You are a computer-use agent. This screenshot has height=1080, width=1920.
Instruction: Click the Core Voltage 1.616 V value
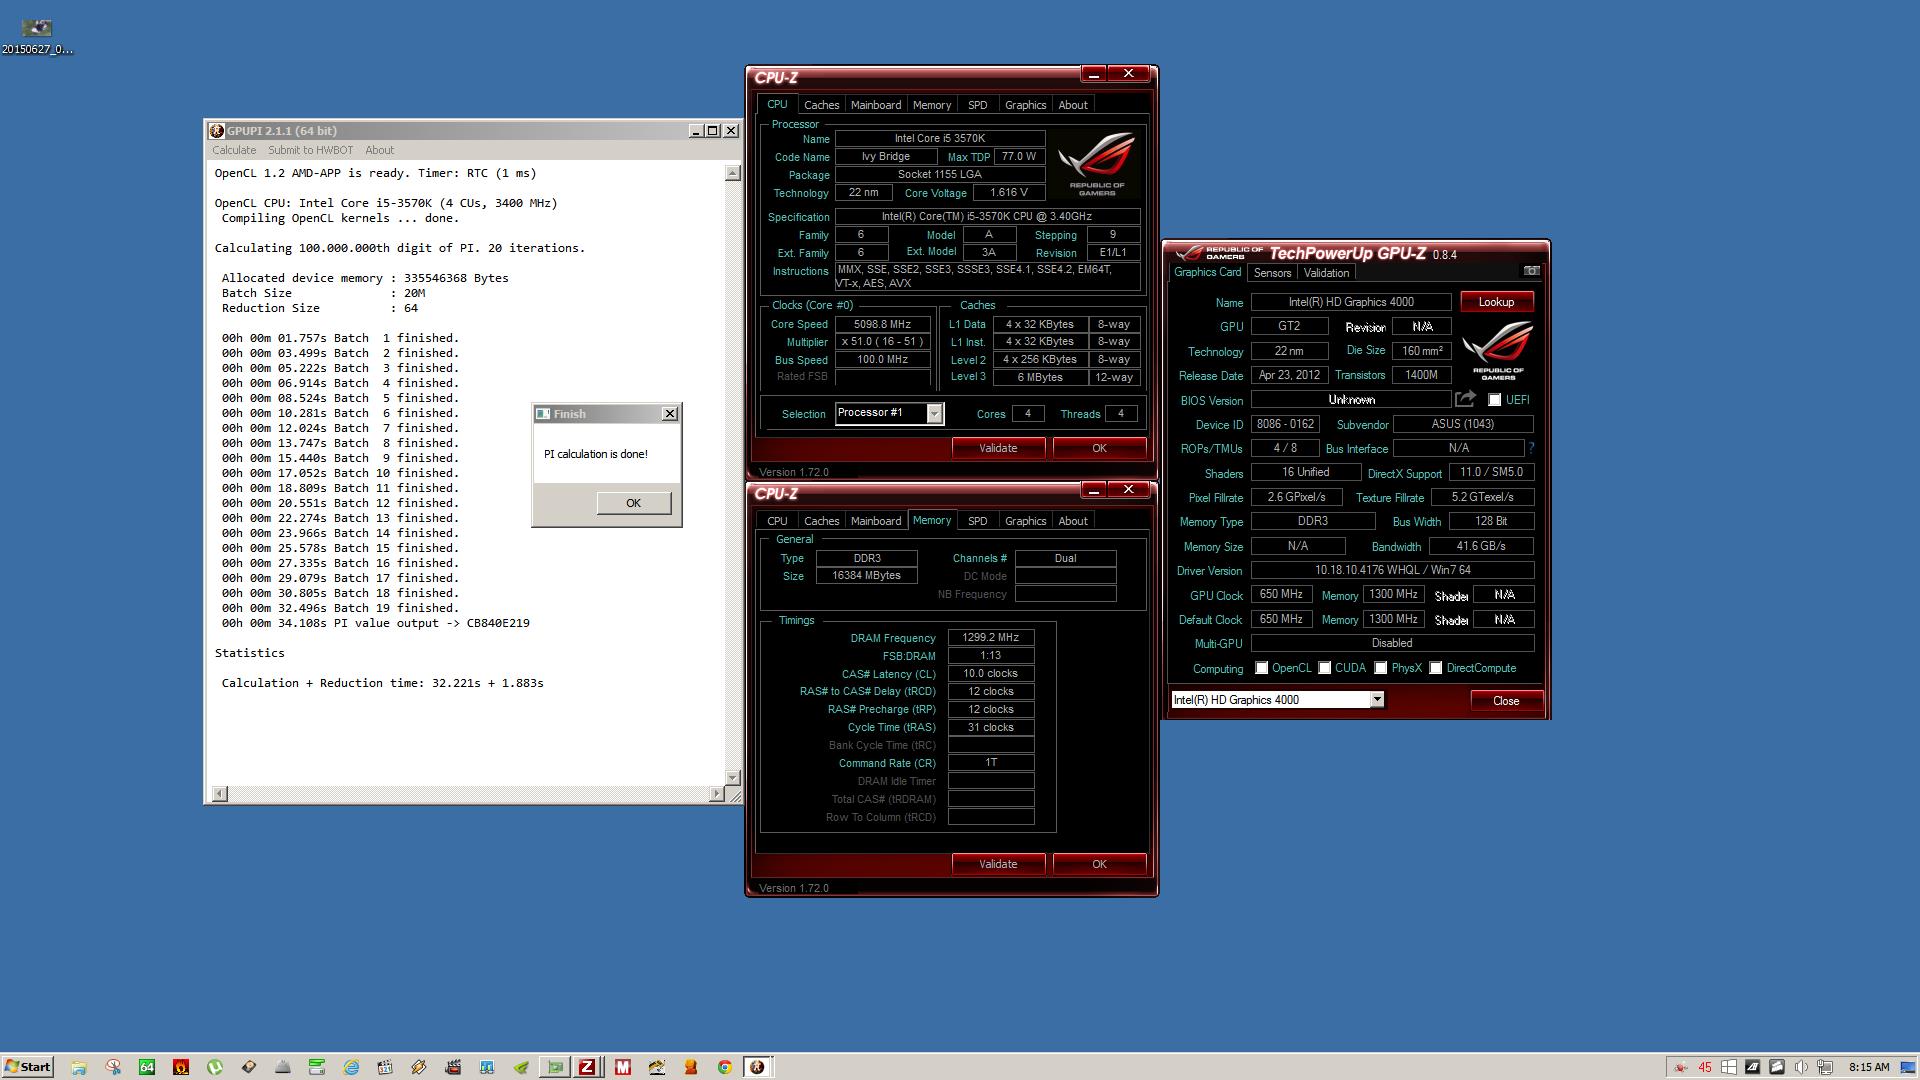[x=1007, y=192]
